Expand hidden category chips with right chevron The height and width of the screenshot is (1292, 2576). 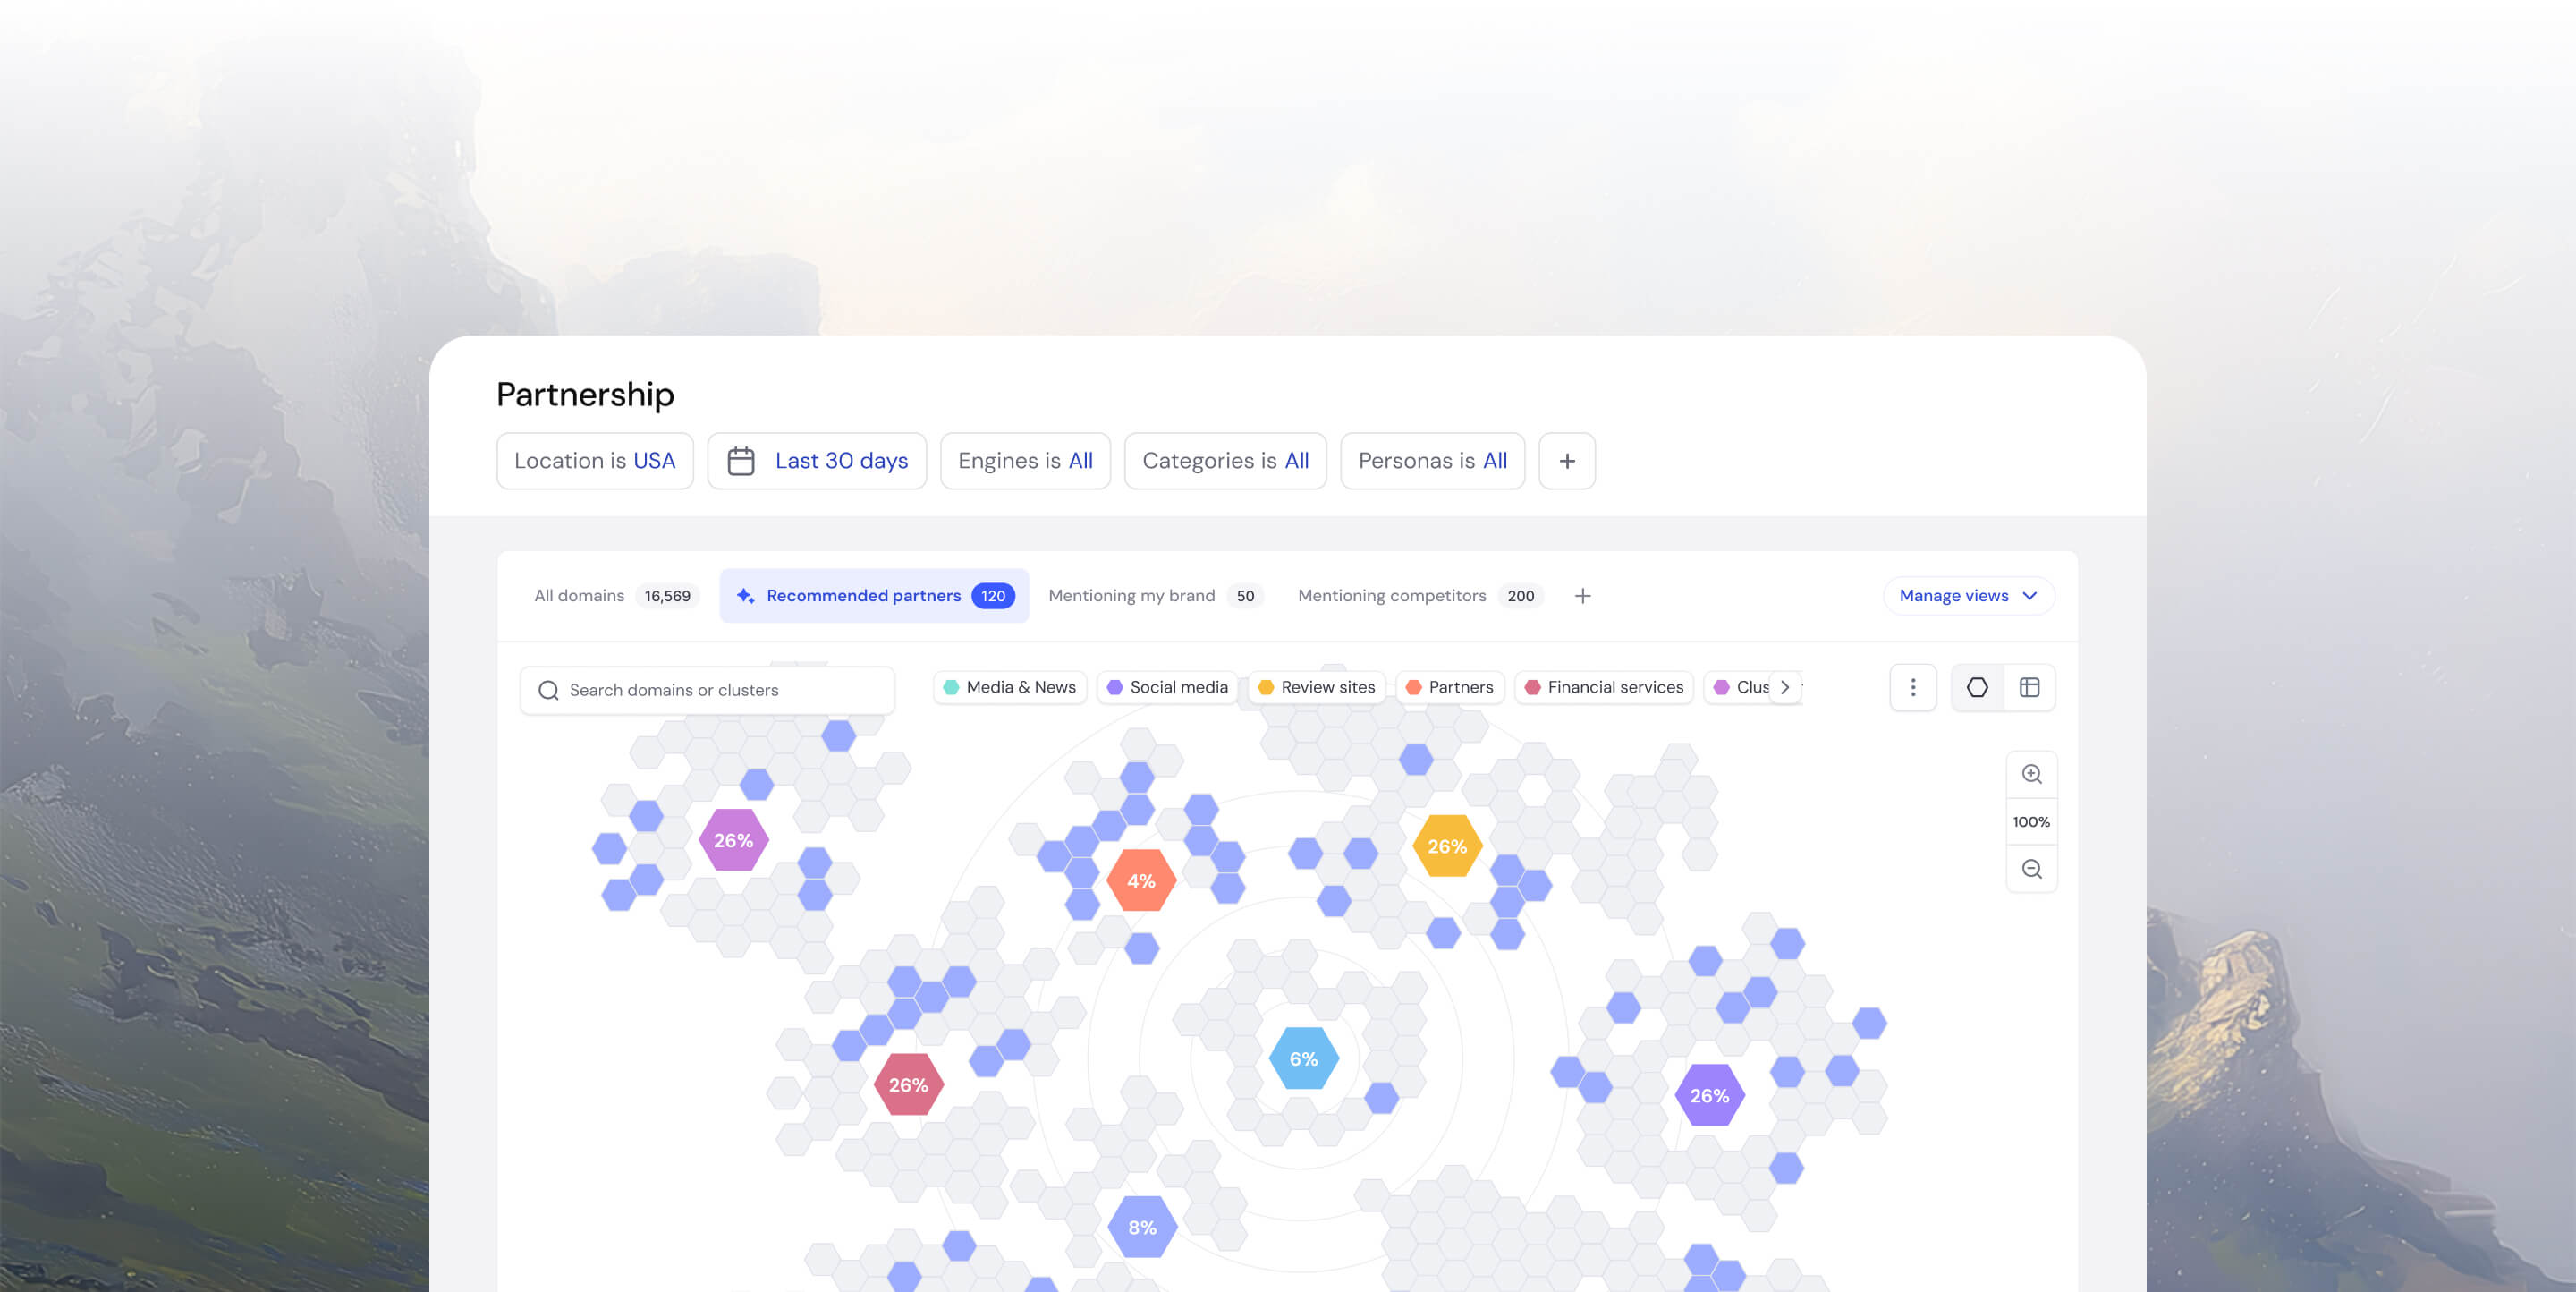1786,687
